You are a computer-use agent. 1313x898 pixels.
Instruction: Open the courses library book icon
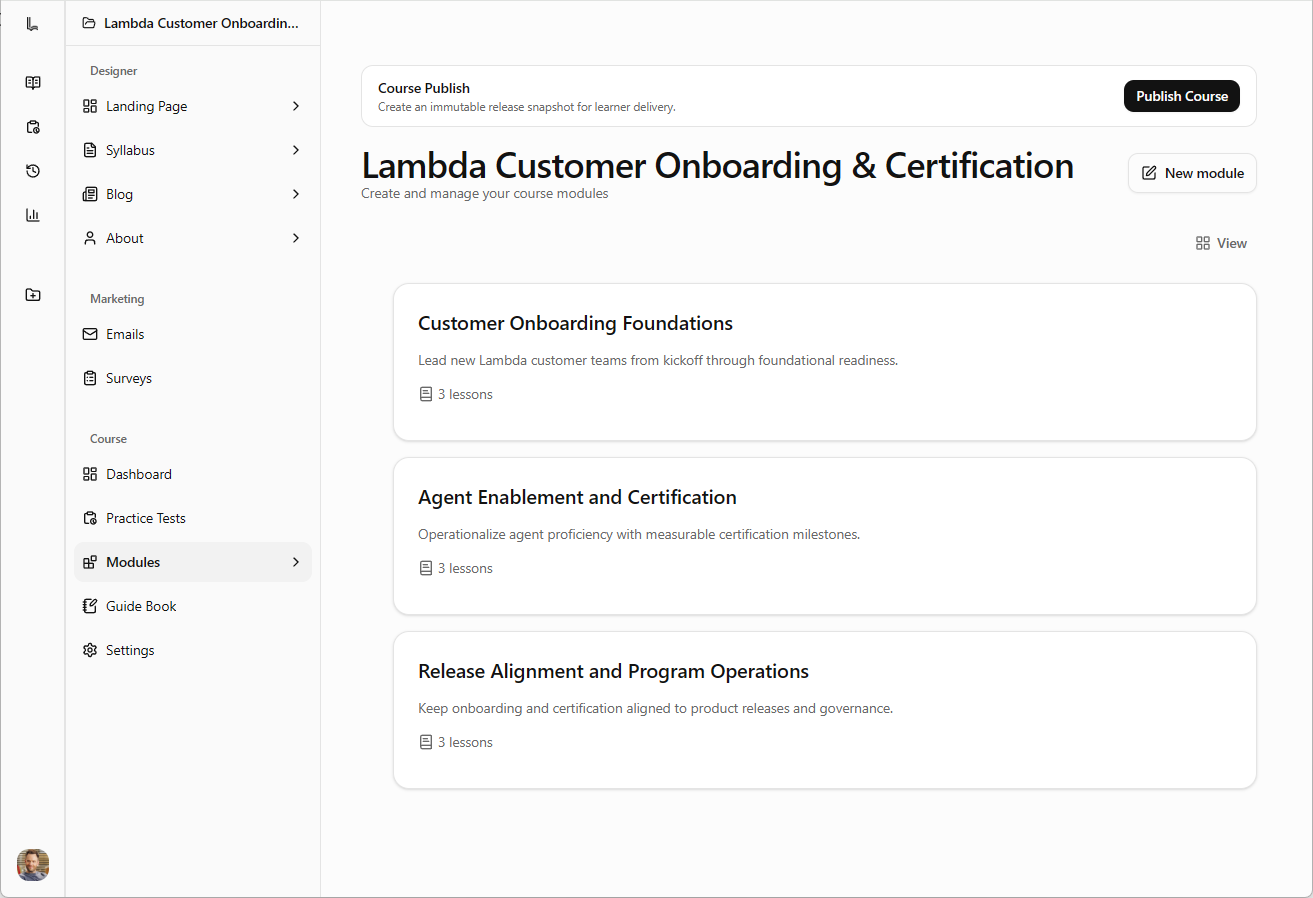coord(32,82)
